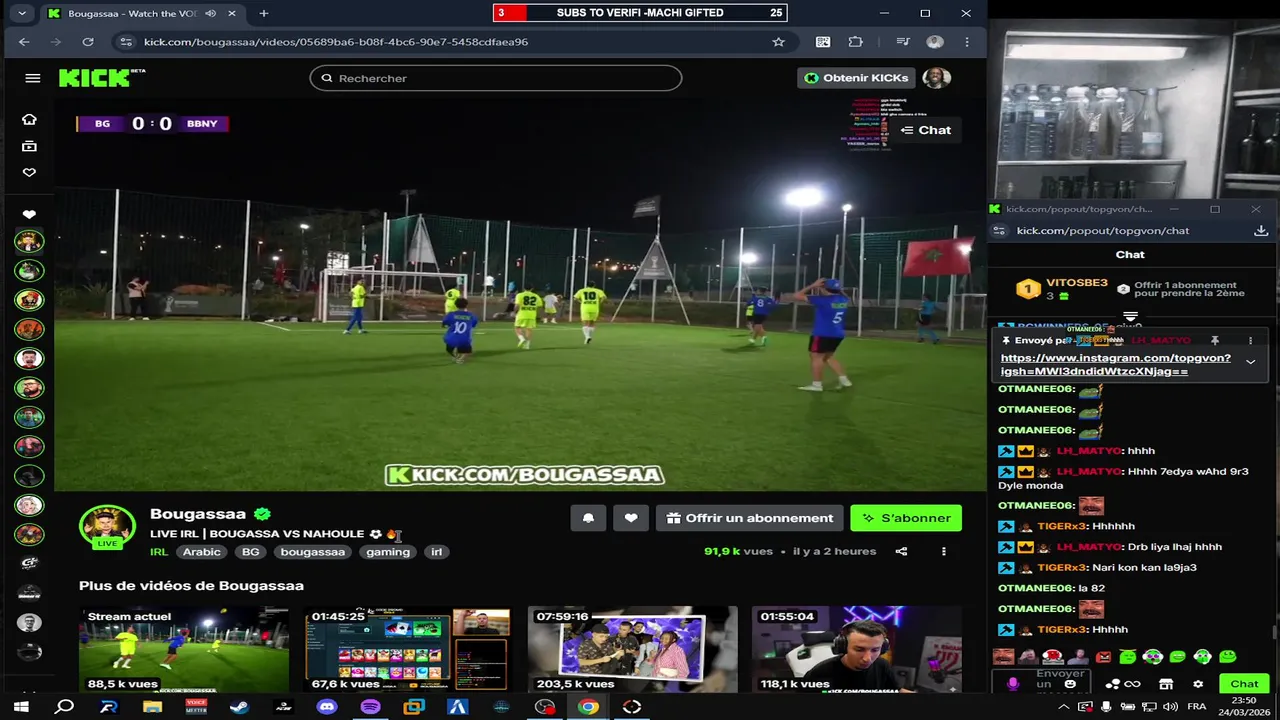Bookmark this page with star icon
The width and height of the screenshot is (1280, 720).
coord(778,42)
